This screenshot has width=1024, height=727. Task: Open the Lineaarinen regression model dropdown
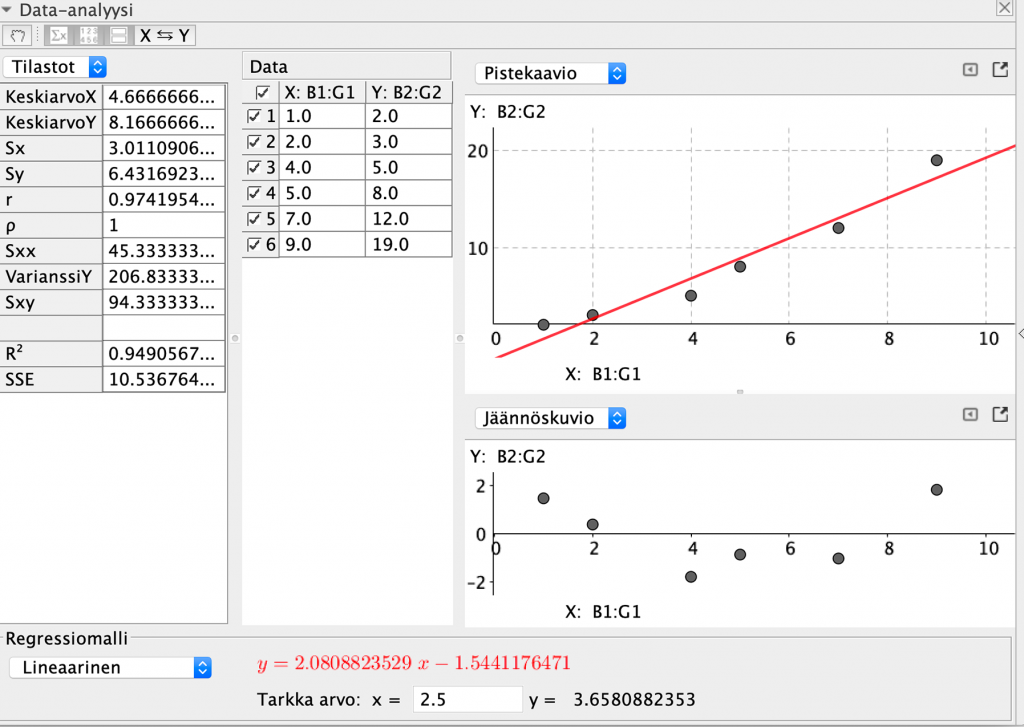coord(110,668)
